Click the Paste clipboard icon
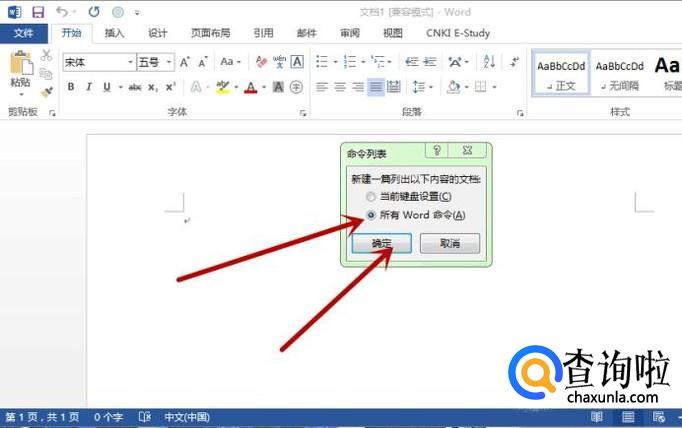 (20, 62)
